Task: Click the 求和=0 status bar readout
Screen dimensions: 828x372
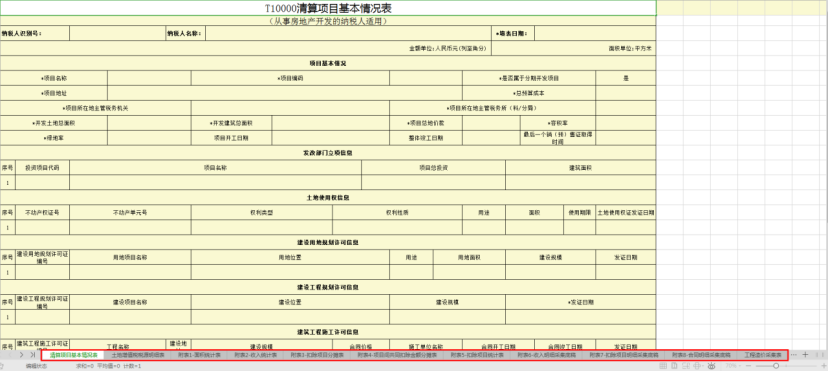Action: pos(85,366)
